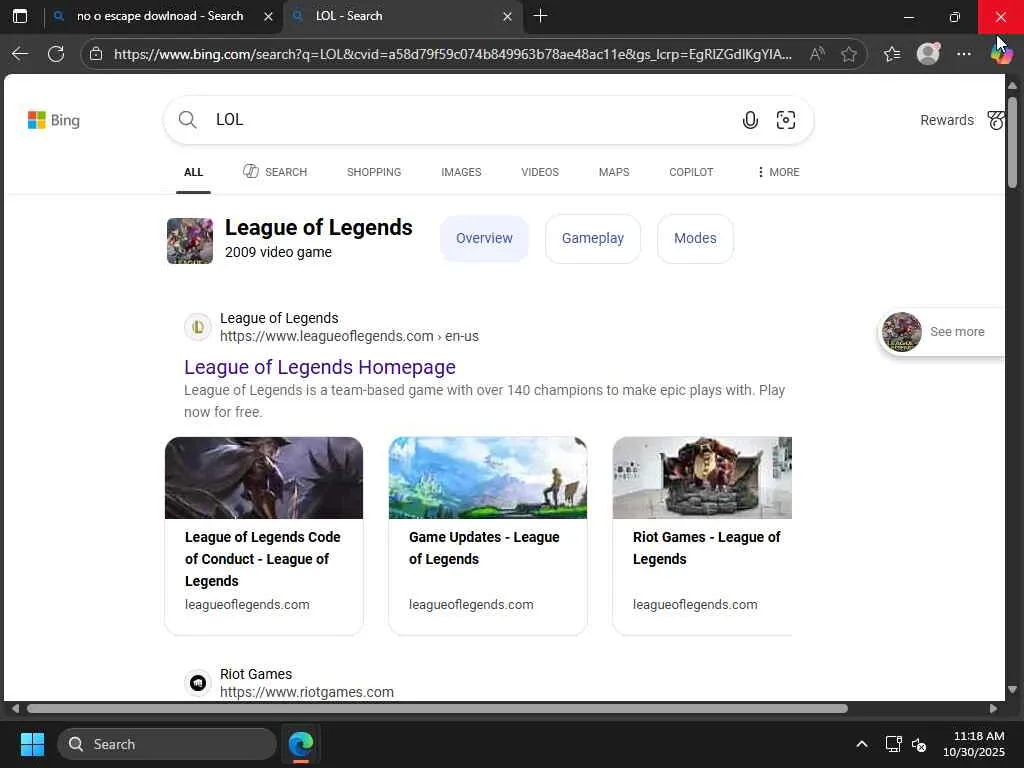Click the horizontal scrollbar thumb

[x=438, y=709]
